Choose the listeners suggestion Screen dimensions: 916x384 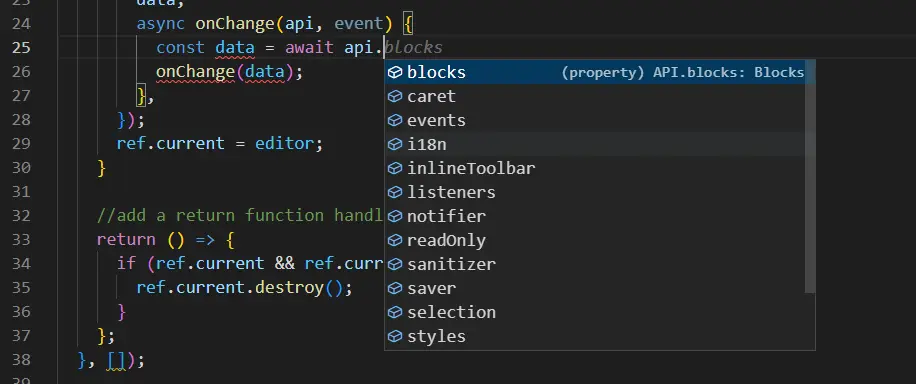tap(595, 192)
